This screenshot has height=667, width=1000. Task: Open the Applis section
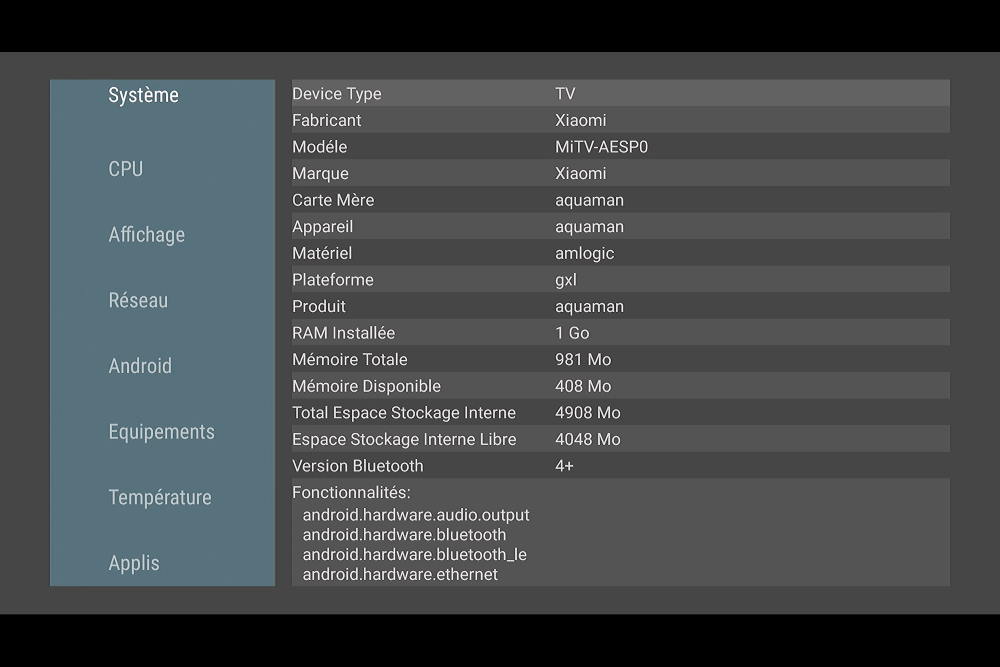pos(134,563)
